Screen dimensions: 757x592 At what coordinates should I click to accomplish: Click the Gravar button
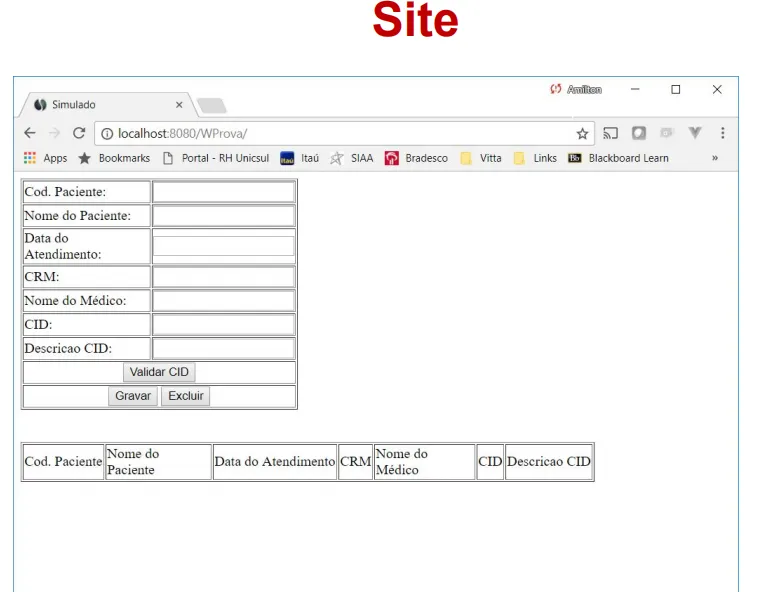tap(133, 396)
